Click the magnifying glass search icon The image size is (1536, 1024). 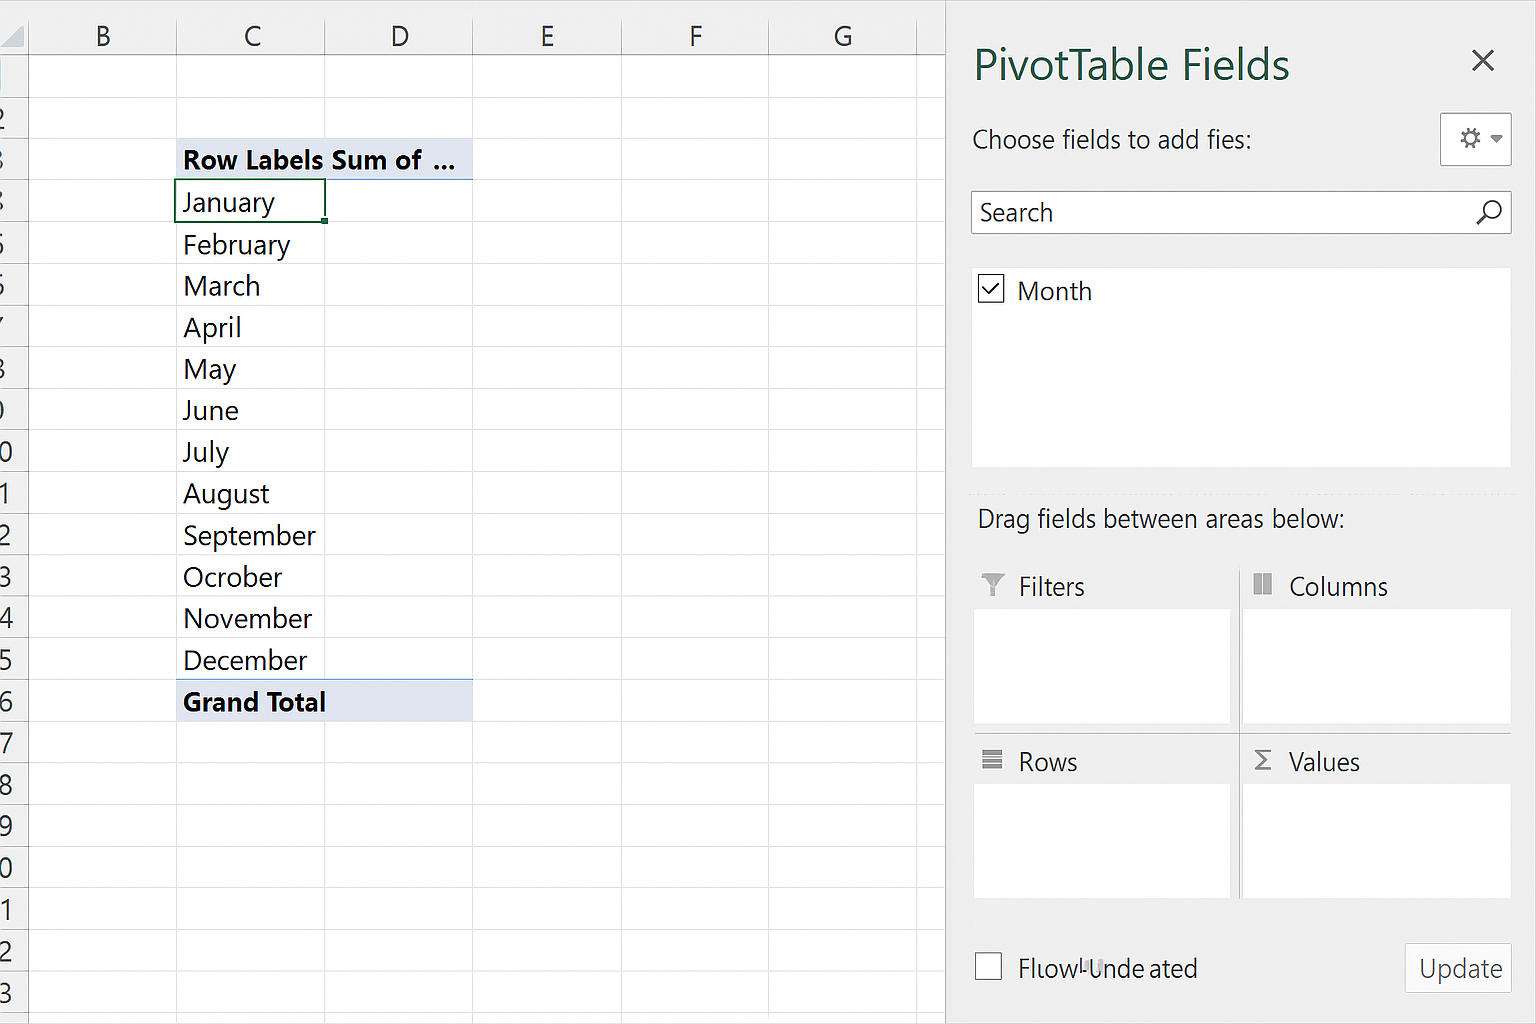1489,212
